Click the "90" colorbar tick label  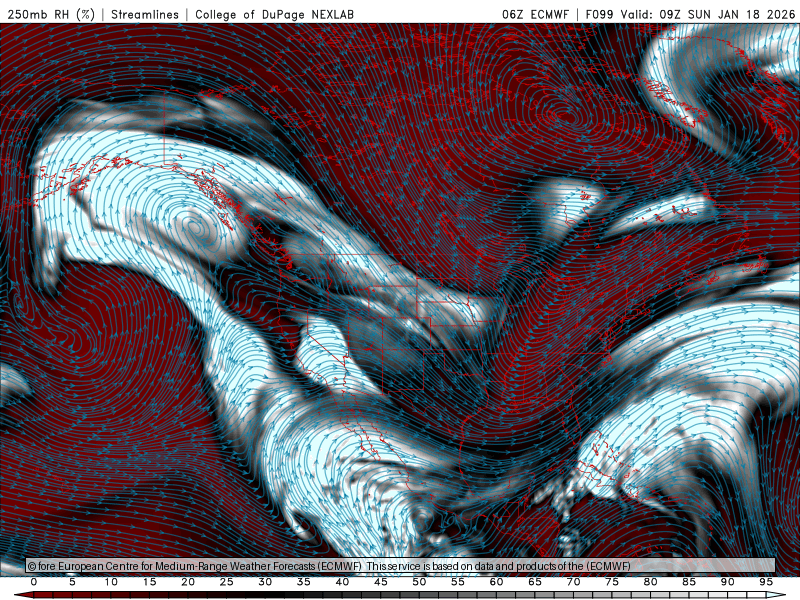pyautogui.click(x=727, y=582)
